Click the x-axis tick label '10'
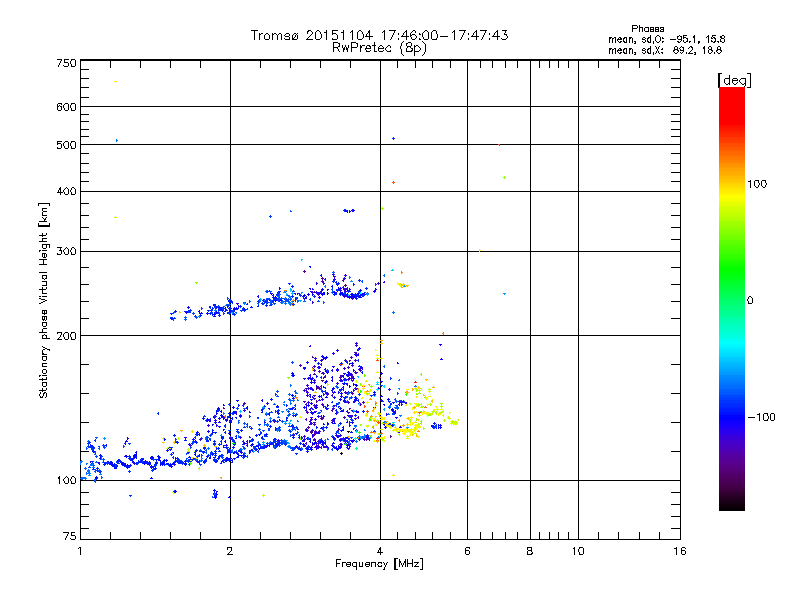The width and height of the screenshot is (800, 600). 578,551
